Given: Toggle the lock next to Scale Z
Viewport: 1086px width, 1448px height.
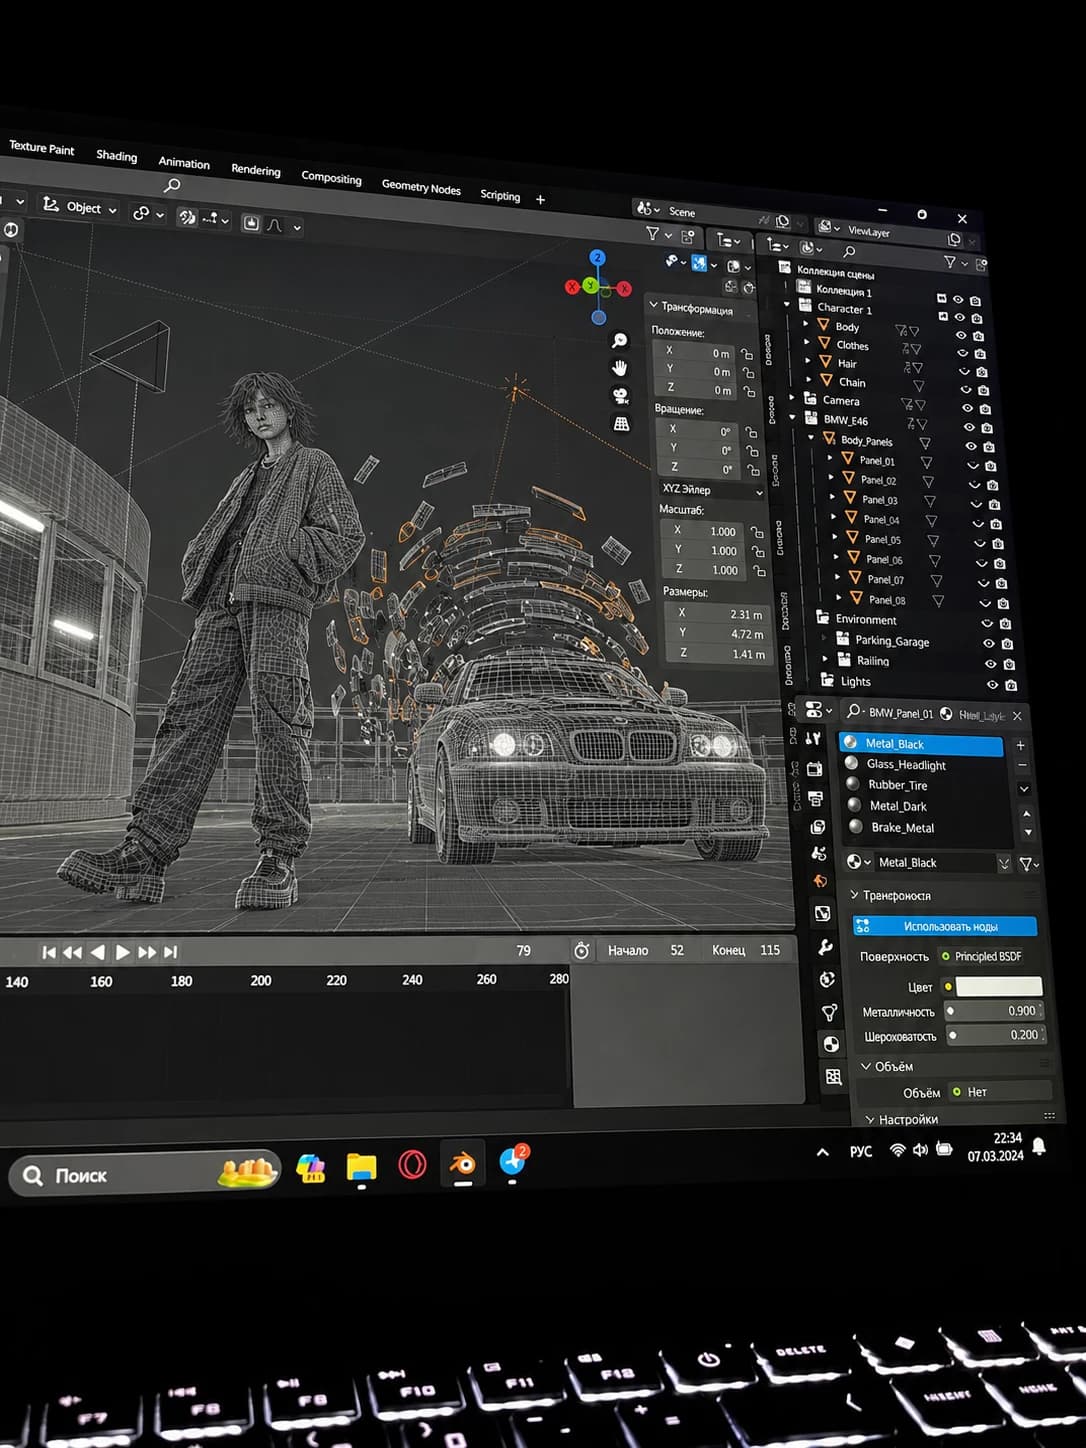Looking at the screenshot, I should (759, 571).
